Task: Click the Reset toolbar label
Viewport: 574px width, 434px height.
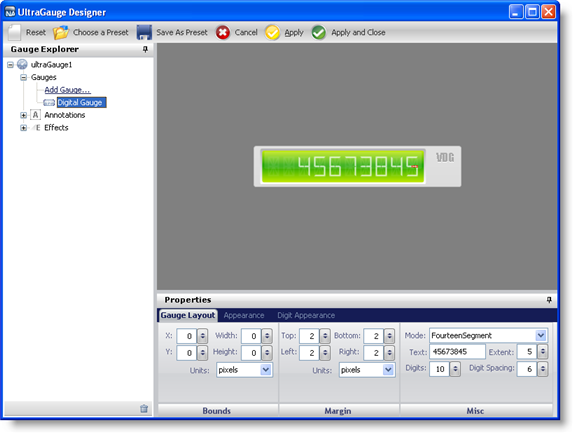Action: coord(36,33)
